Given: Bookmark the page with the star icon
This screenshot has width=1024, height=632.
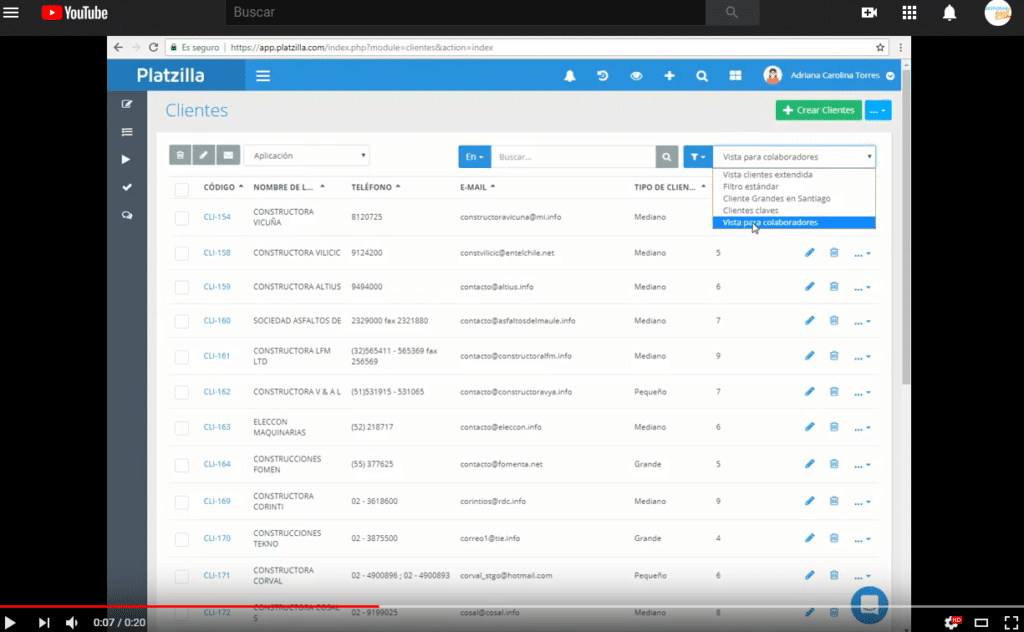Looking at the screenshot, I should [x=880, y=47].
